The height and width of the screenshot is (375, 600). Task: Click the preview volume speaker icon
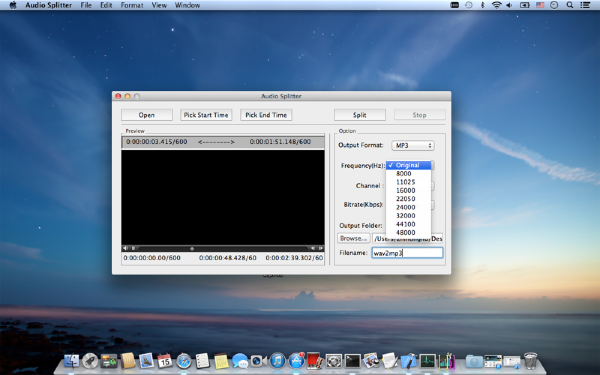point(125,248)
